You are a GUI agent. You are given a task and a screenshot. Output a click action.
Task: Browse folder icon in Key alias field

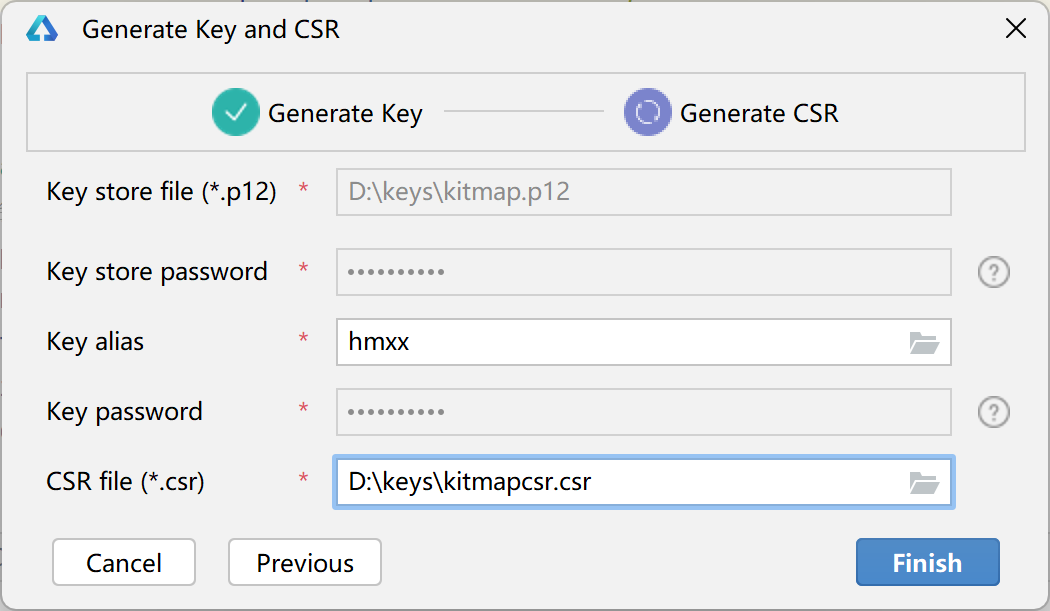924,343
